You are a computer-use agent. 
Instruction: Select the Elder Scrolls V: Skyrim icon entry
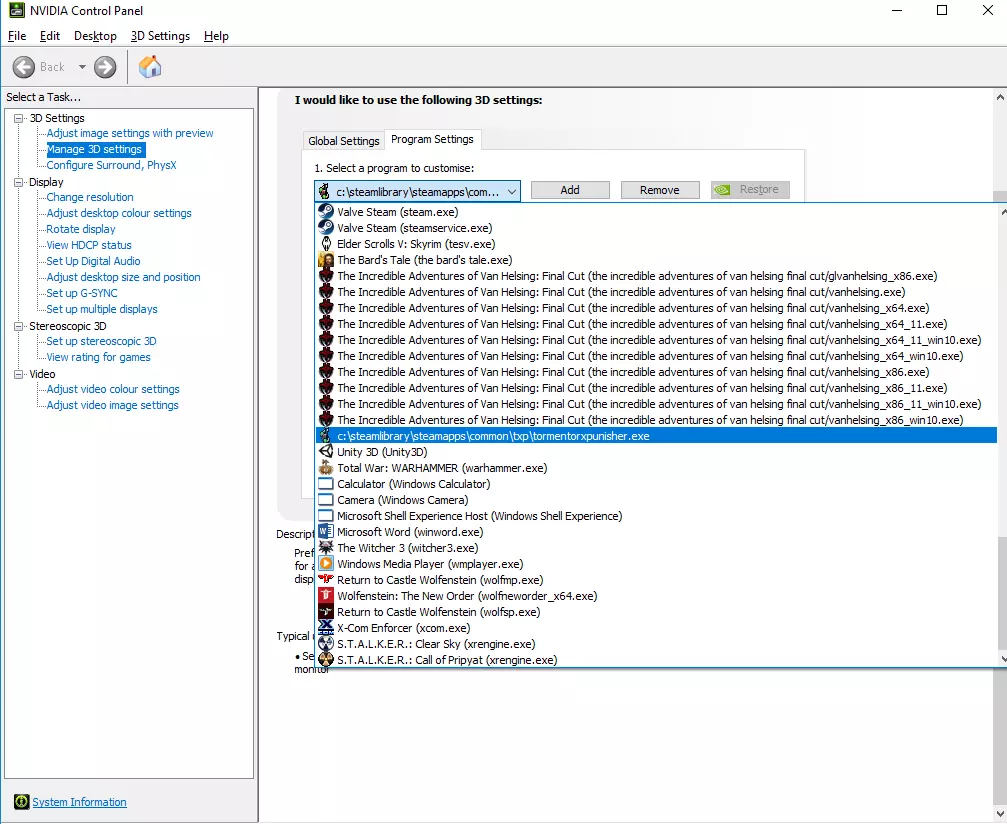[325, 244]
